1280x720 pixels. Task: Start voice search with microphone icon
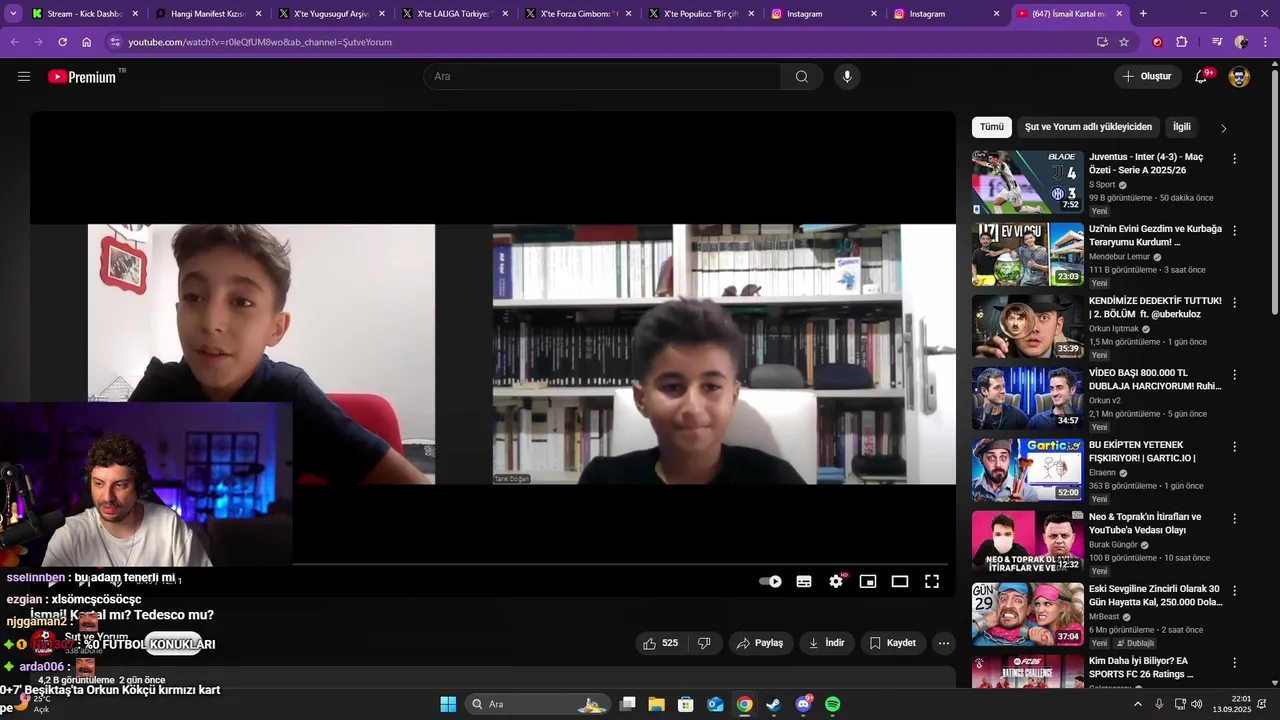pos(847,76)
